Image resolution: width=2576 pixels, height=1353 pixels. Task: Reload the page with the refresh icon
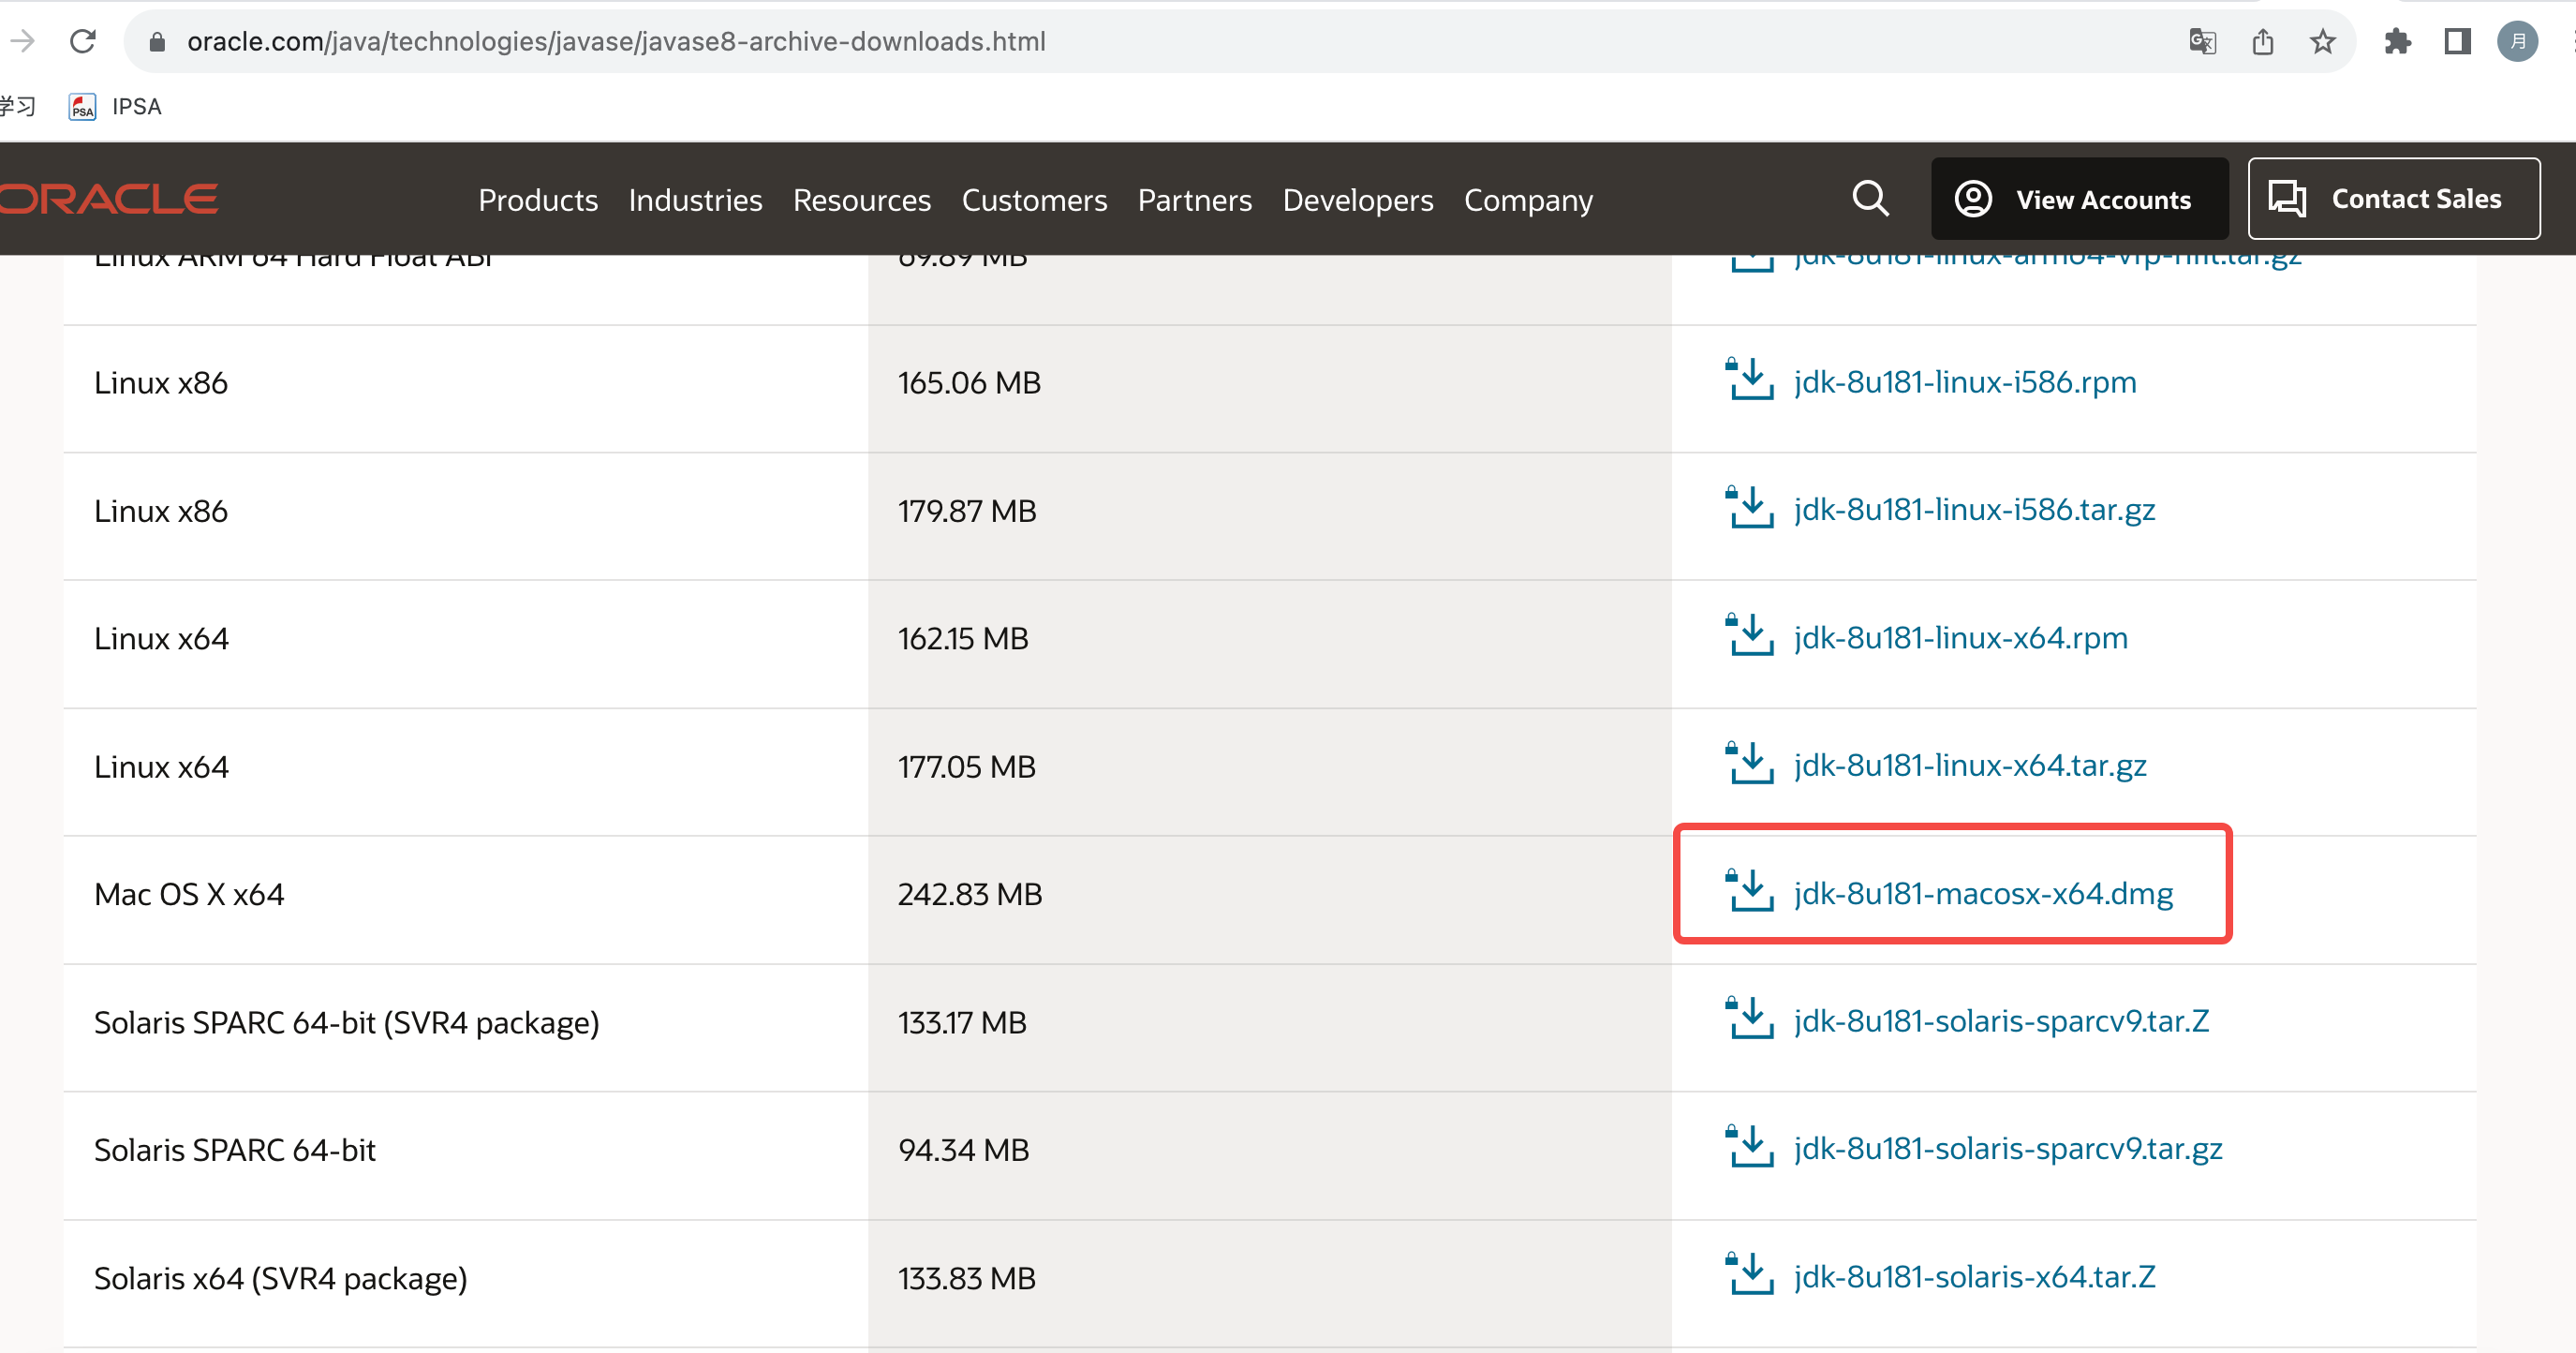click(x=83, y=41)
